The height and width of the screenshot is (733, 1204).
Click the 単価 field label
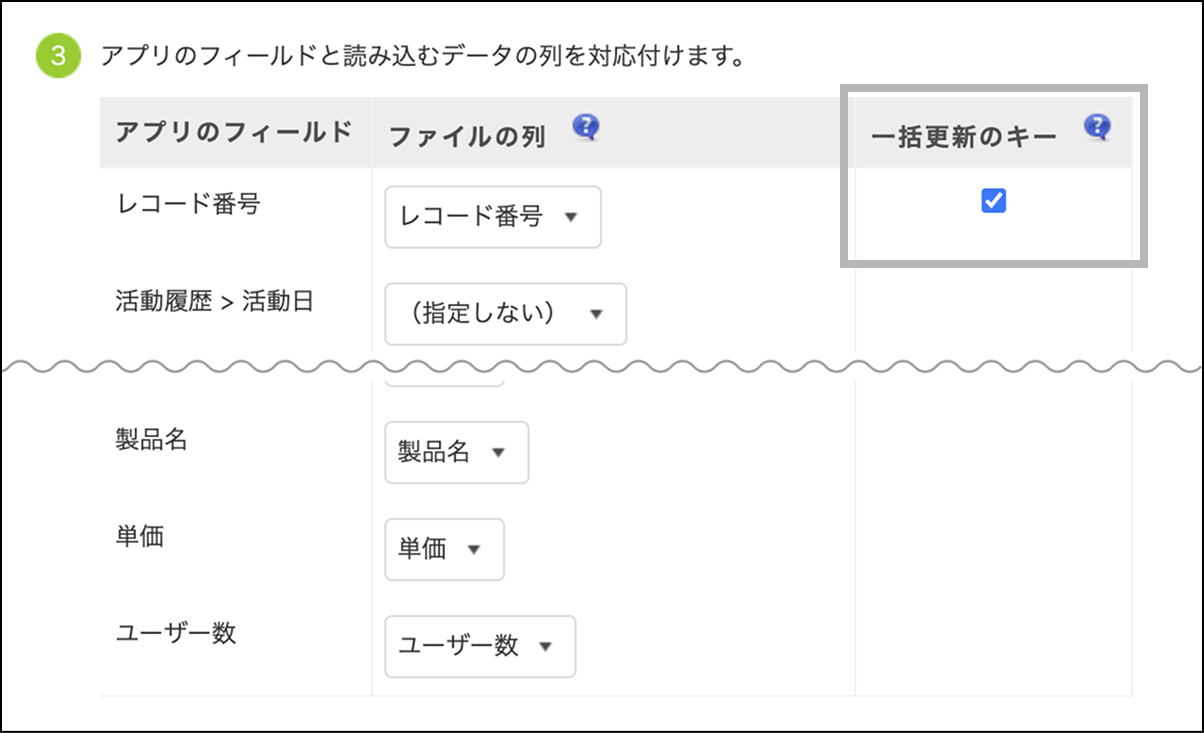tap(140, 536)
